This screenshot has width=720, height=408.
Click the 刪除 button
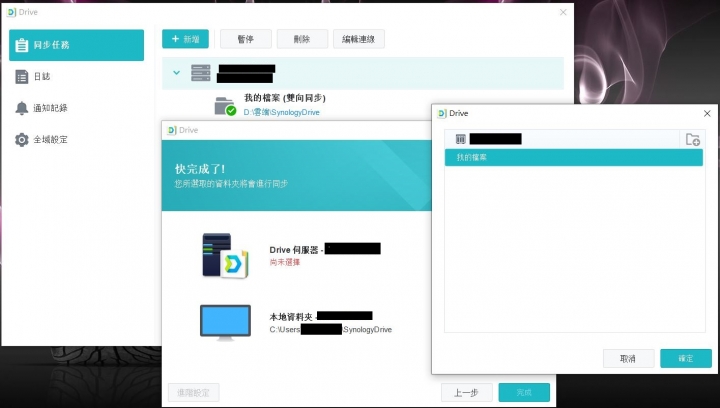tap(302, 39)
